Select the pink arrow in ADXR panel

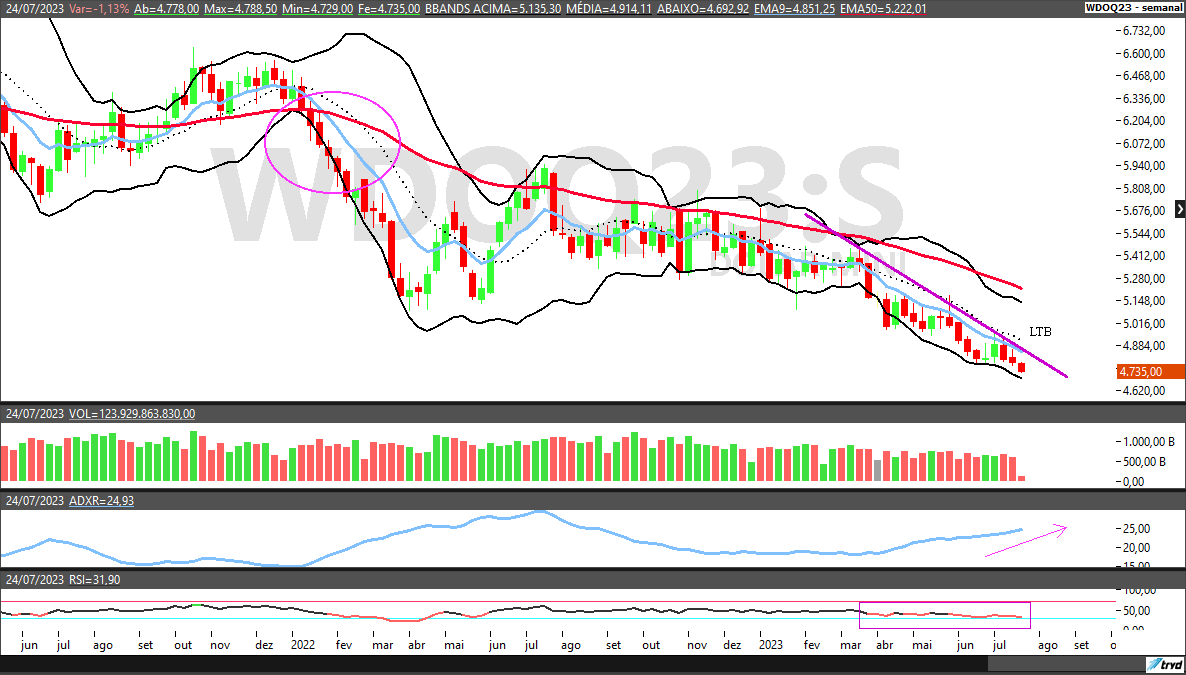tap(1025, 540)
